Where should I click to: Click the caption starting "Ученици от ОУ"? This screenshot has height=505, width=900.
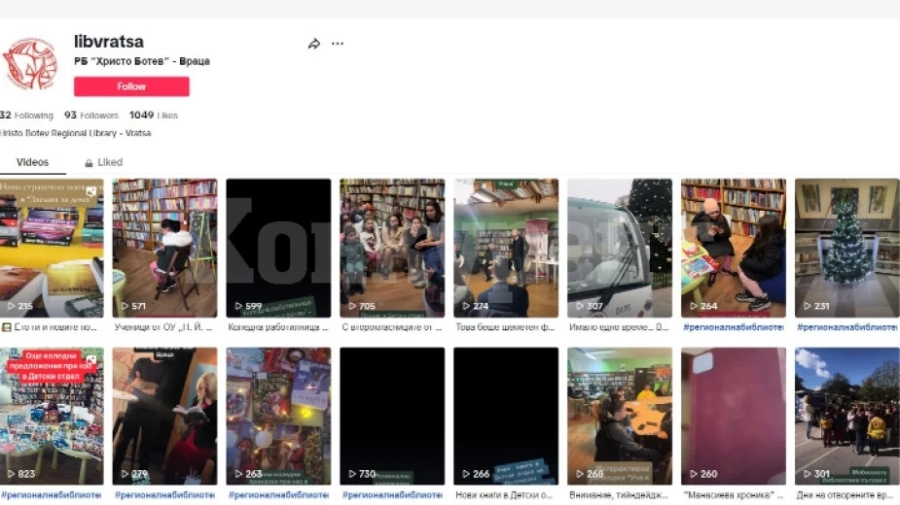click(163, 327)
